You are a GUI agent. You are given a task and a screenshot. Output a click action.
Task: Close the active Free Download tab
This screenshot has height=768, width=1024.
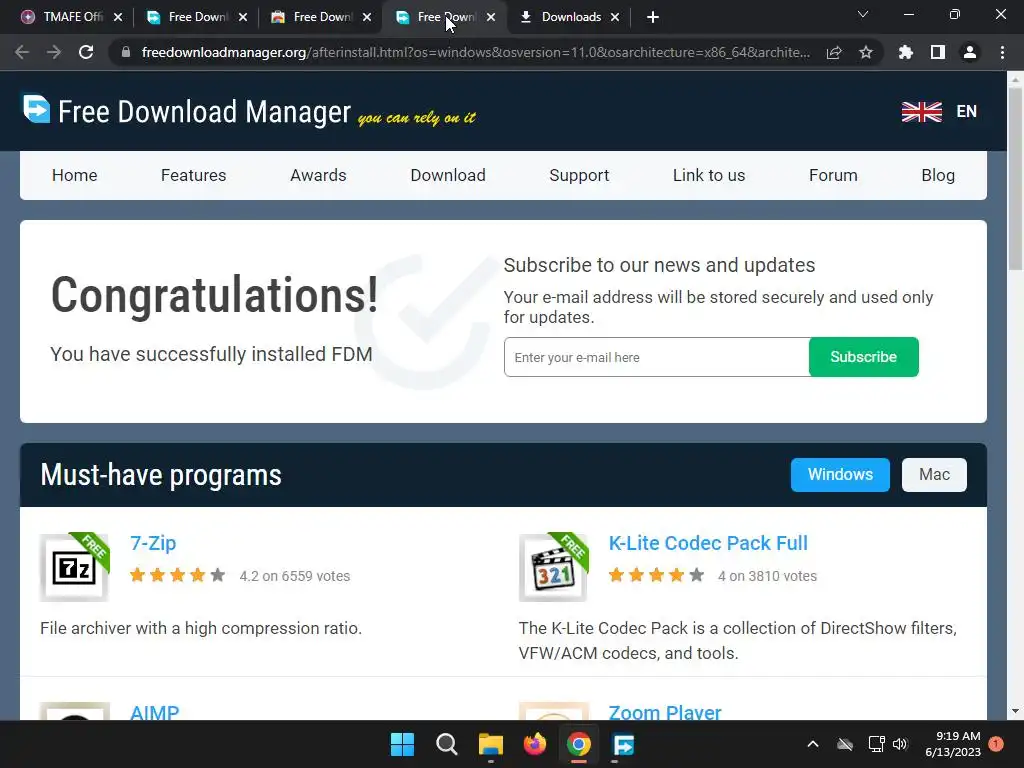click(x=491, y=17)
